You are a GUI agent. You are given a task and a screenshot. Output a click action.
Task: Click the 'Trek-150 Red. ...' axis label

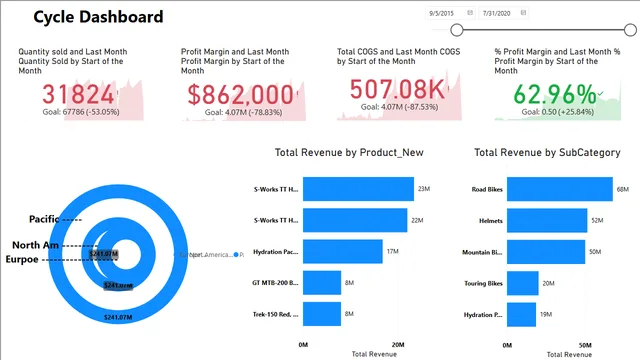276,314
